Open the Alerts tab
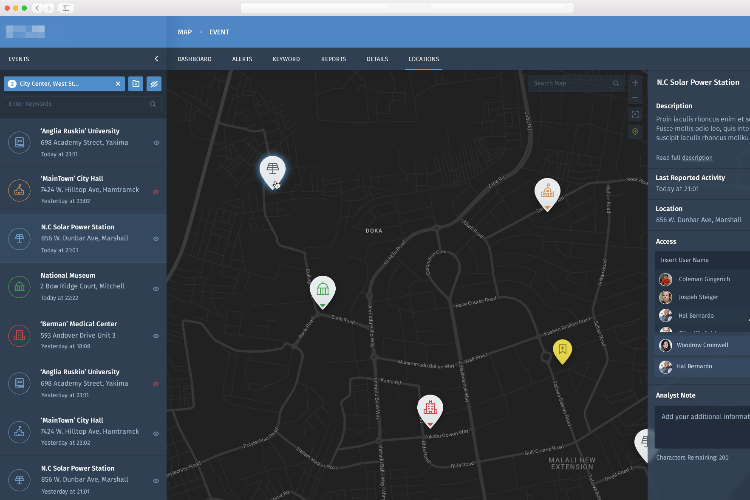750x500 pixels. tap(242, 59)
